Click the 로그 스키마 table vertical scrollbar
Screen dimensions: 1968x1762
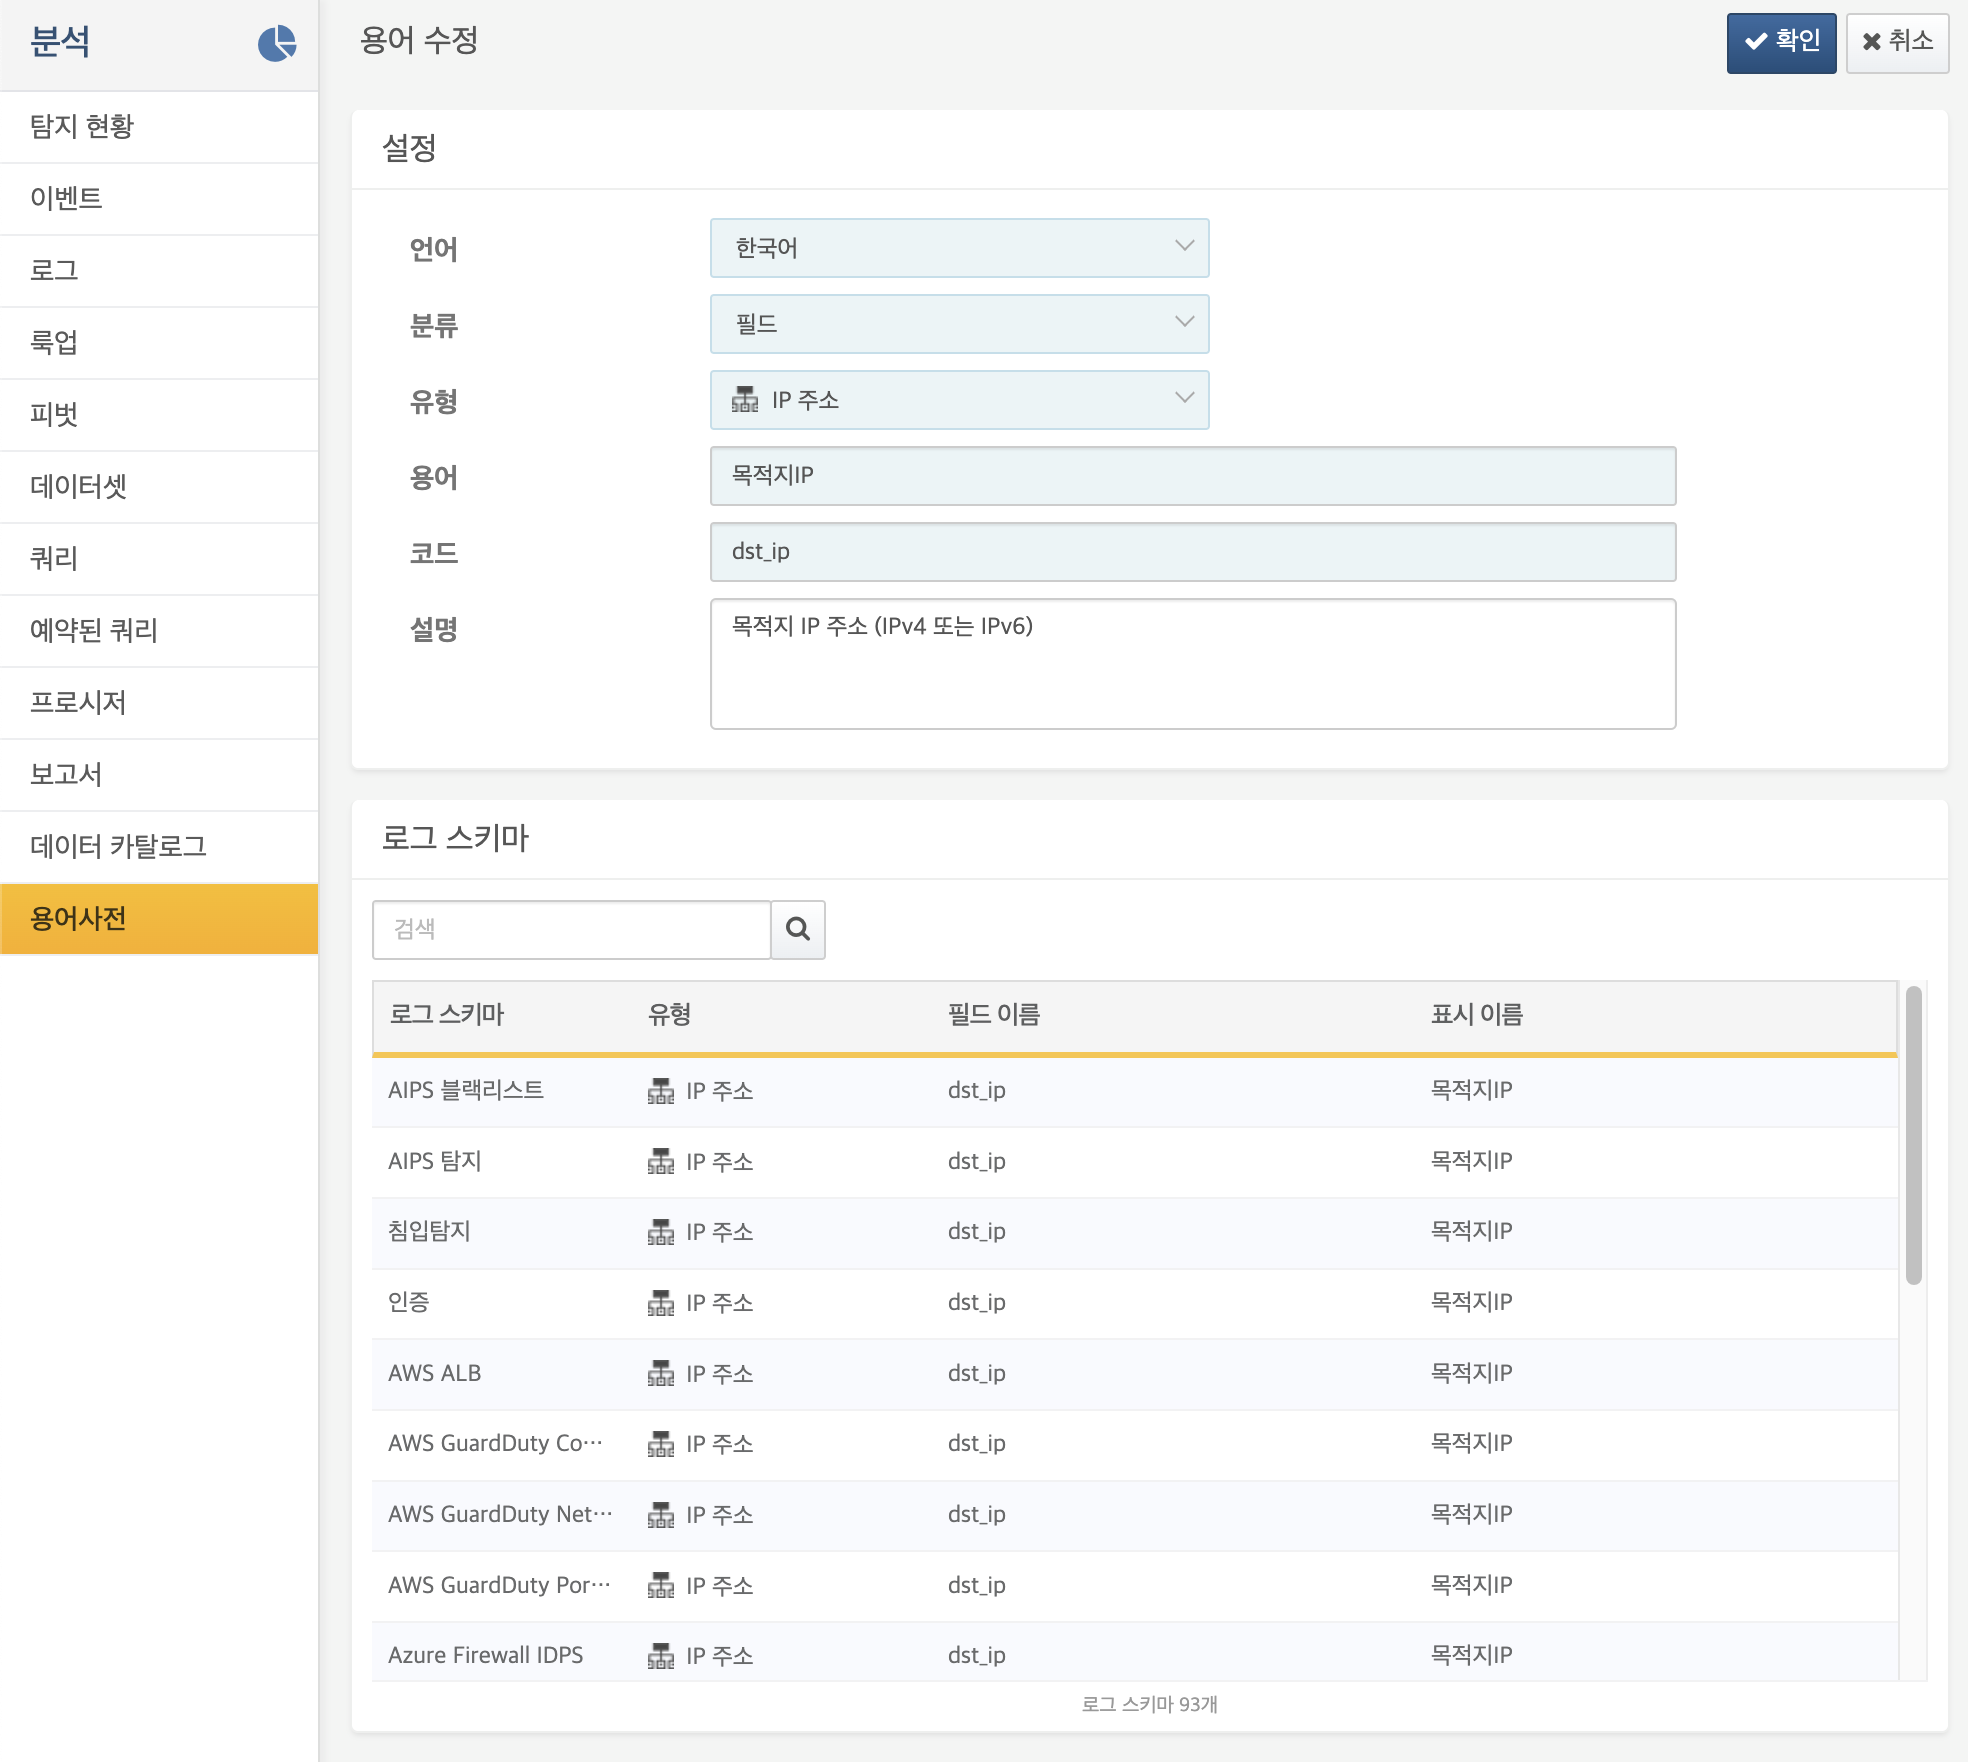1913,1135
